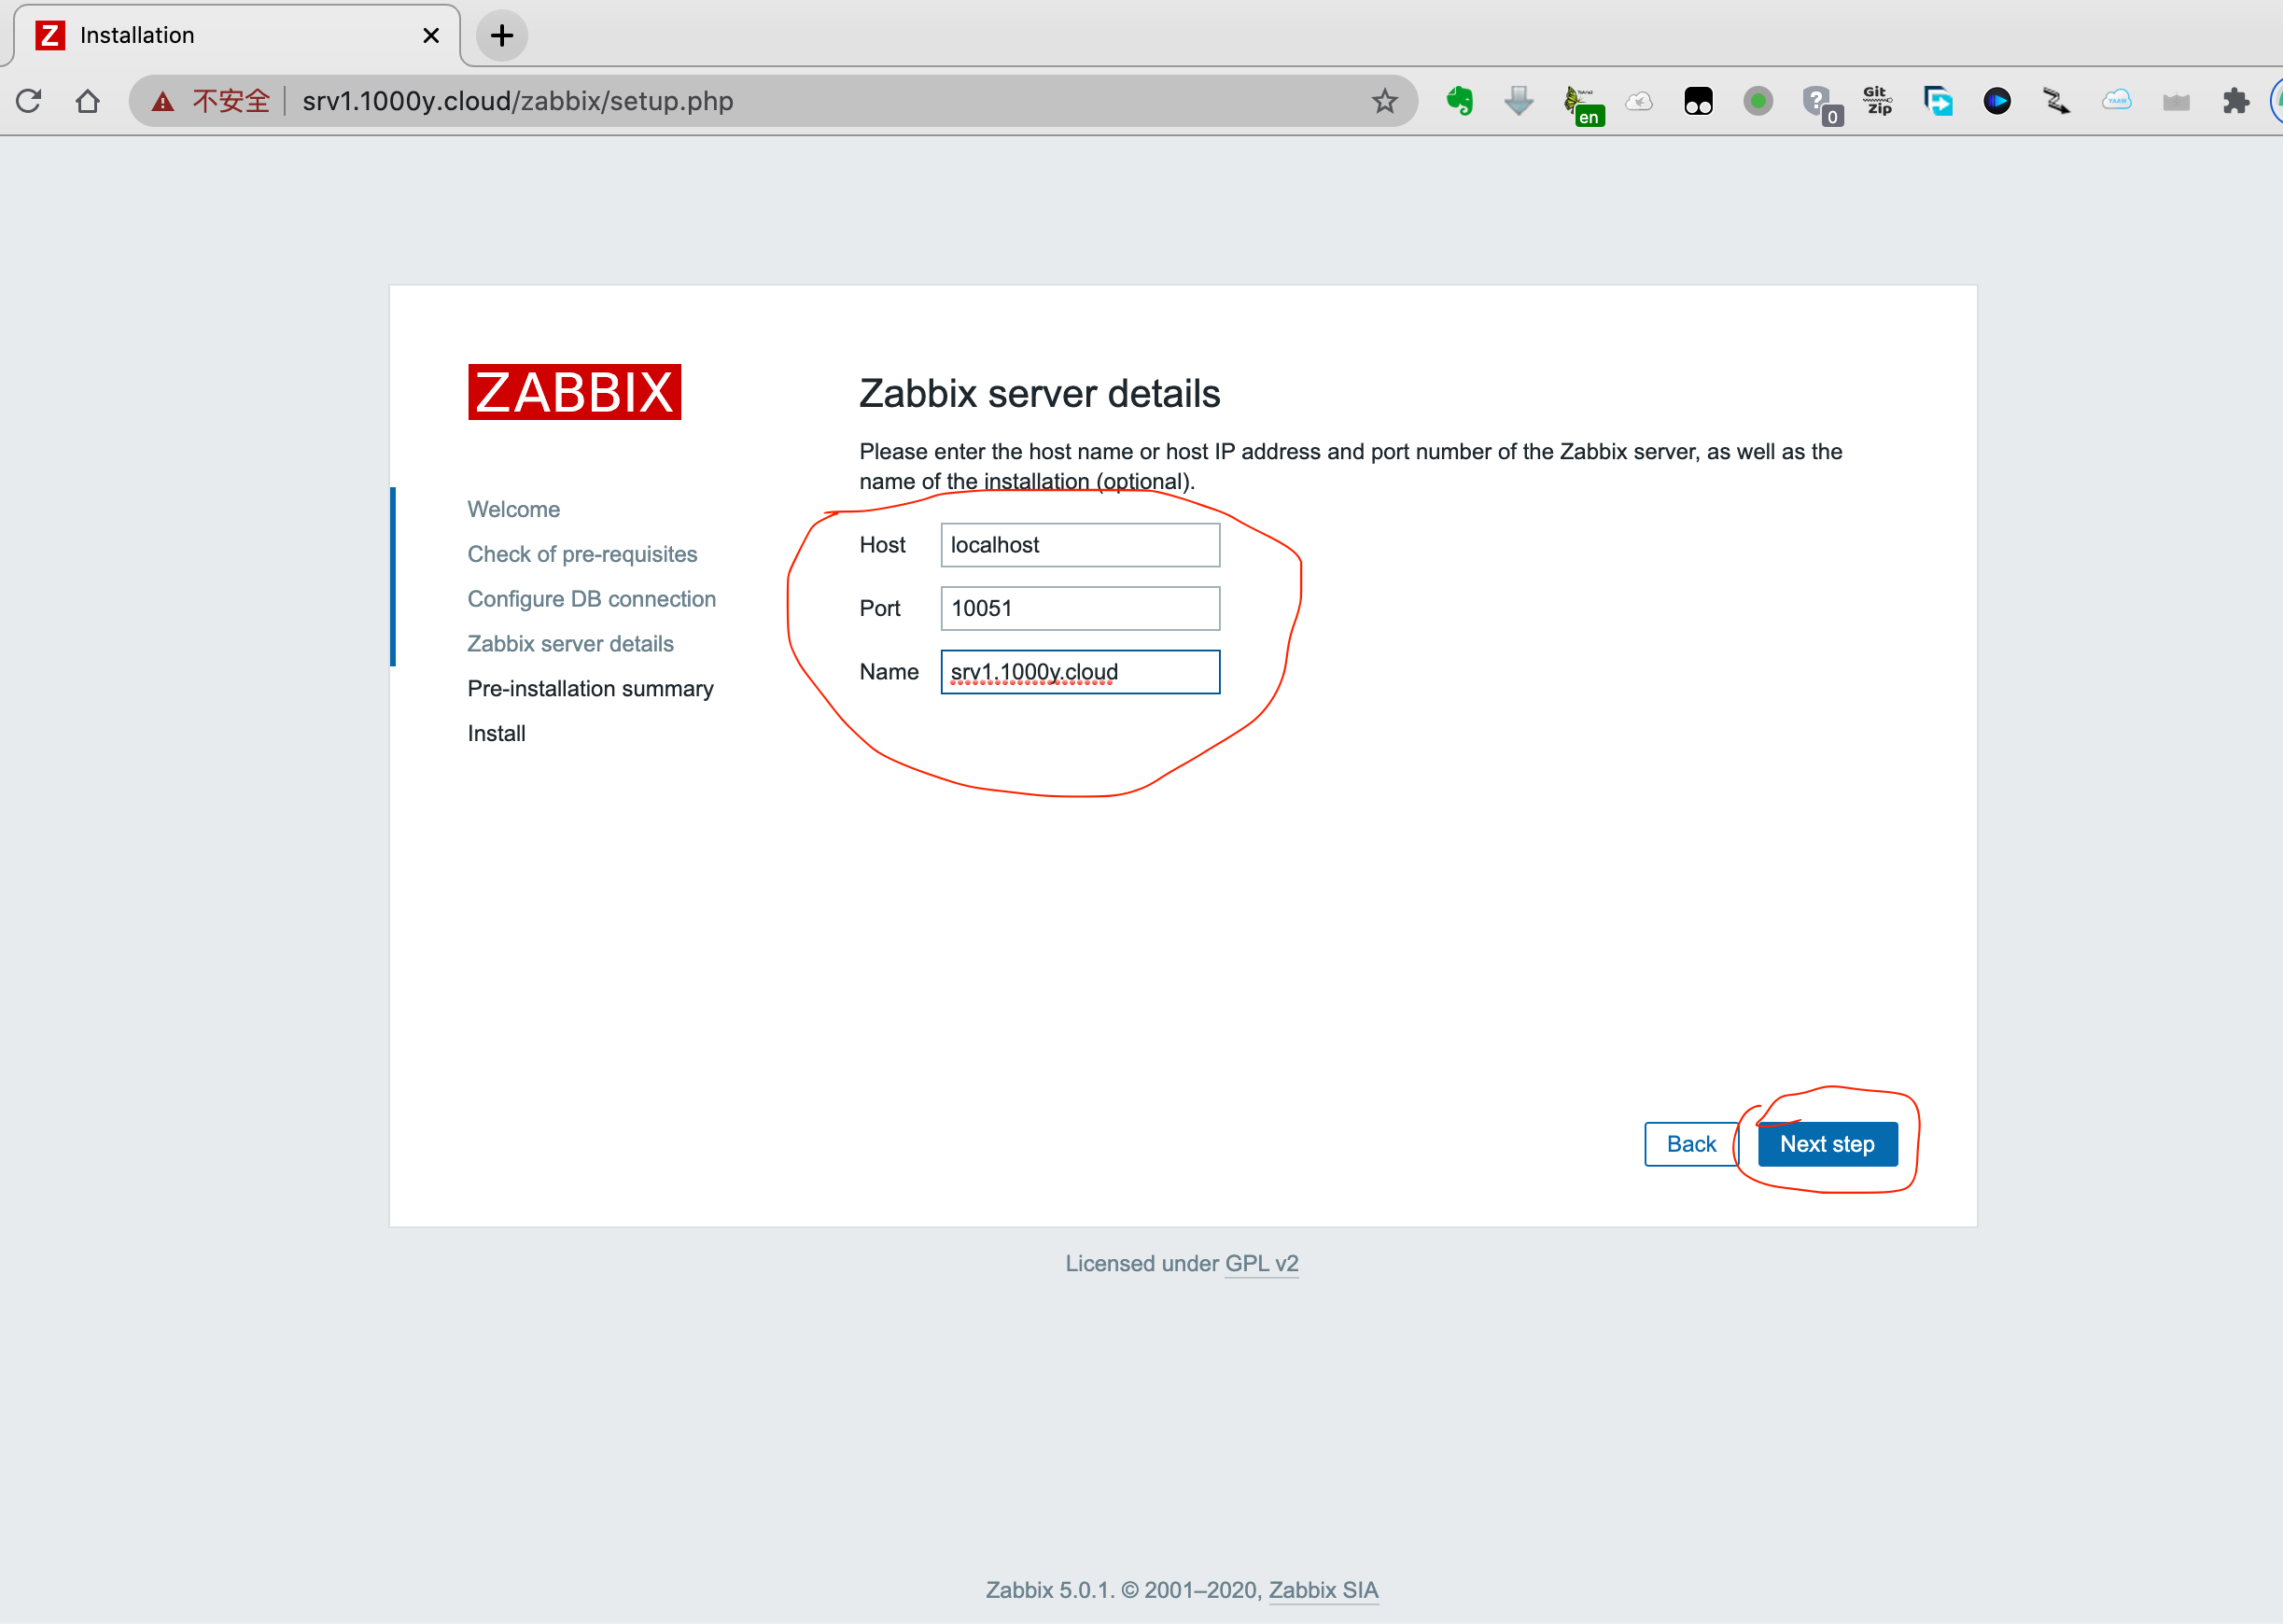Open the Chrome extensions puzzle-piece menu

click(2236, 101)
